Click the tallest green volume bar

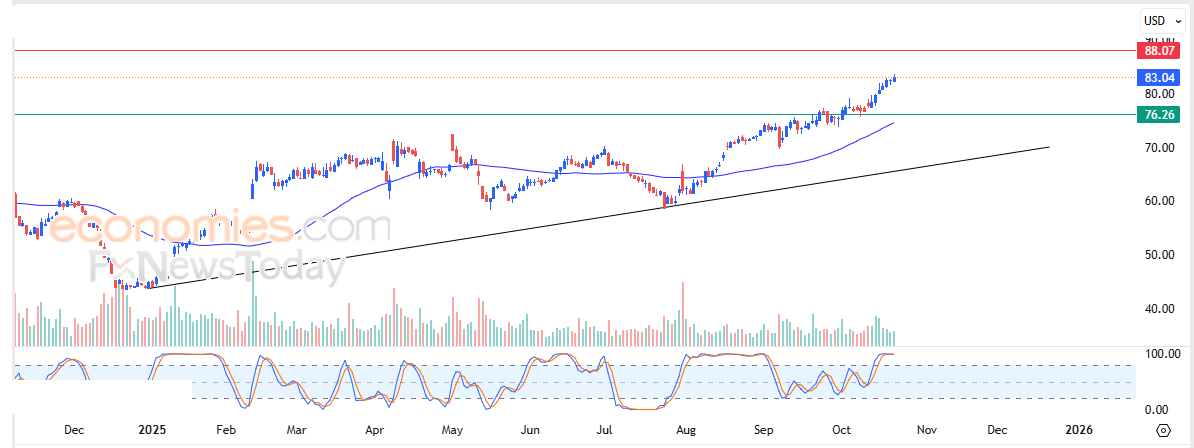tap(254, 310)
